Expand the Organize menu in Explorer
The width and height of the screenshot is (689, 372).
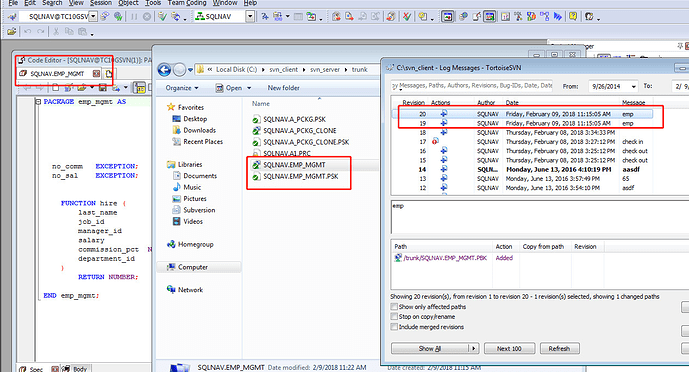click(x=181, y=88)
